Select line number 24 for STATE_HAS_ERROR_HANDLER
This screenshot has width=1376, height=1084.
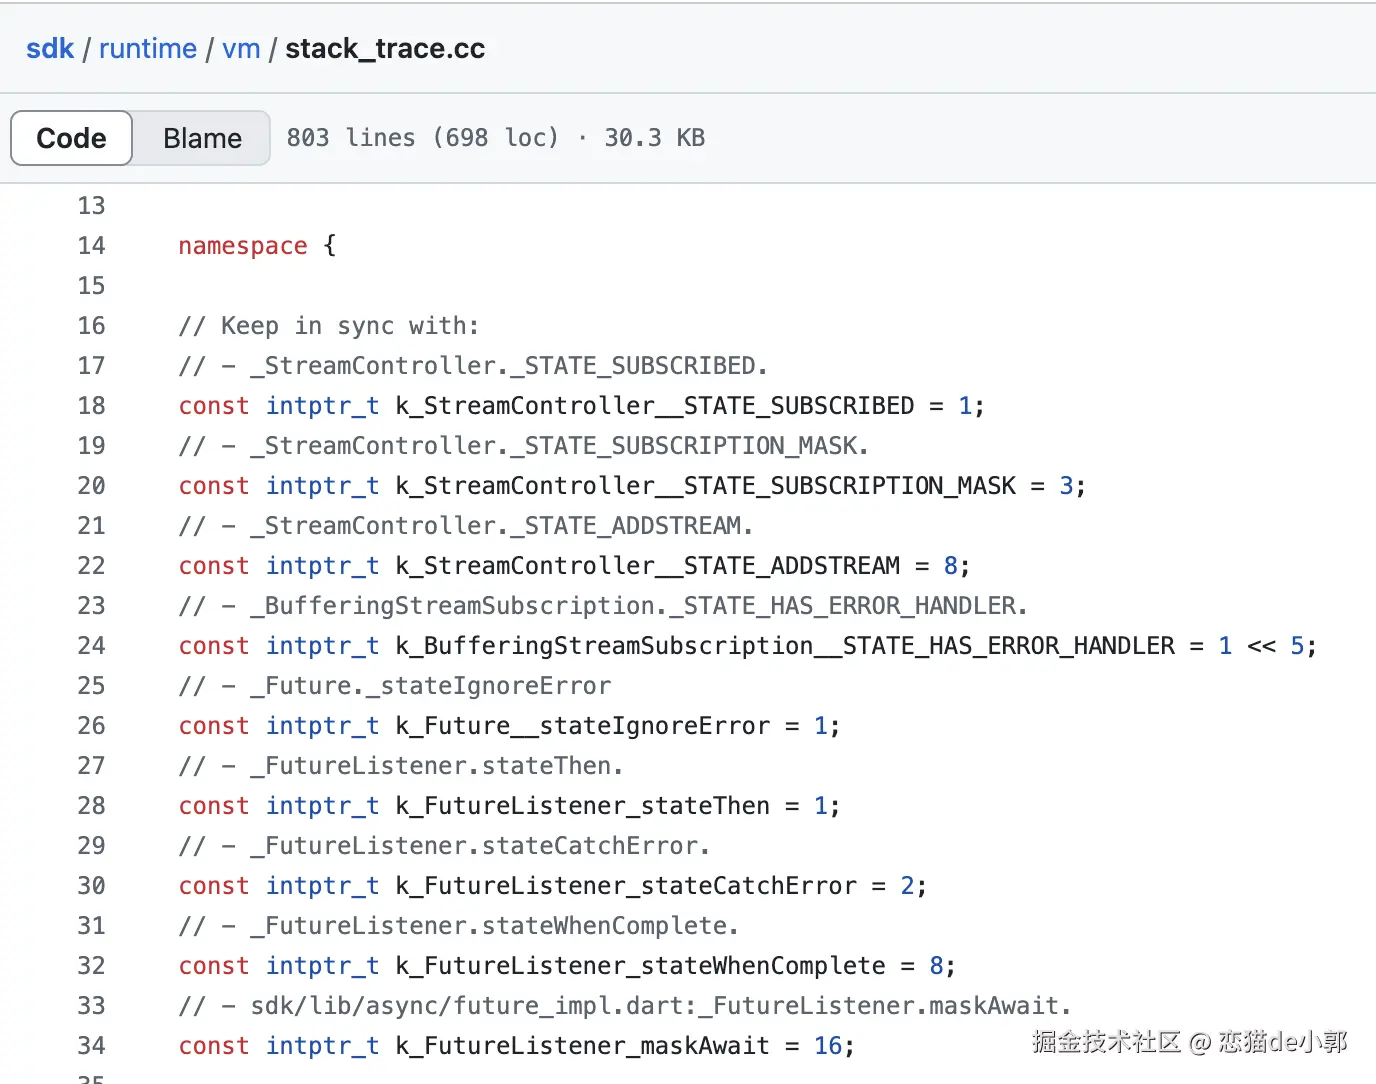(91, 646)
